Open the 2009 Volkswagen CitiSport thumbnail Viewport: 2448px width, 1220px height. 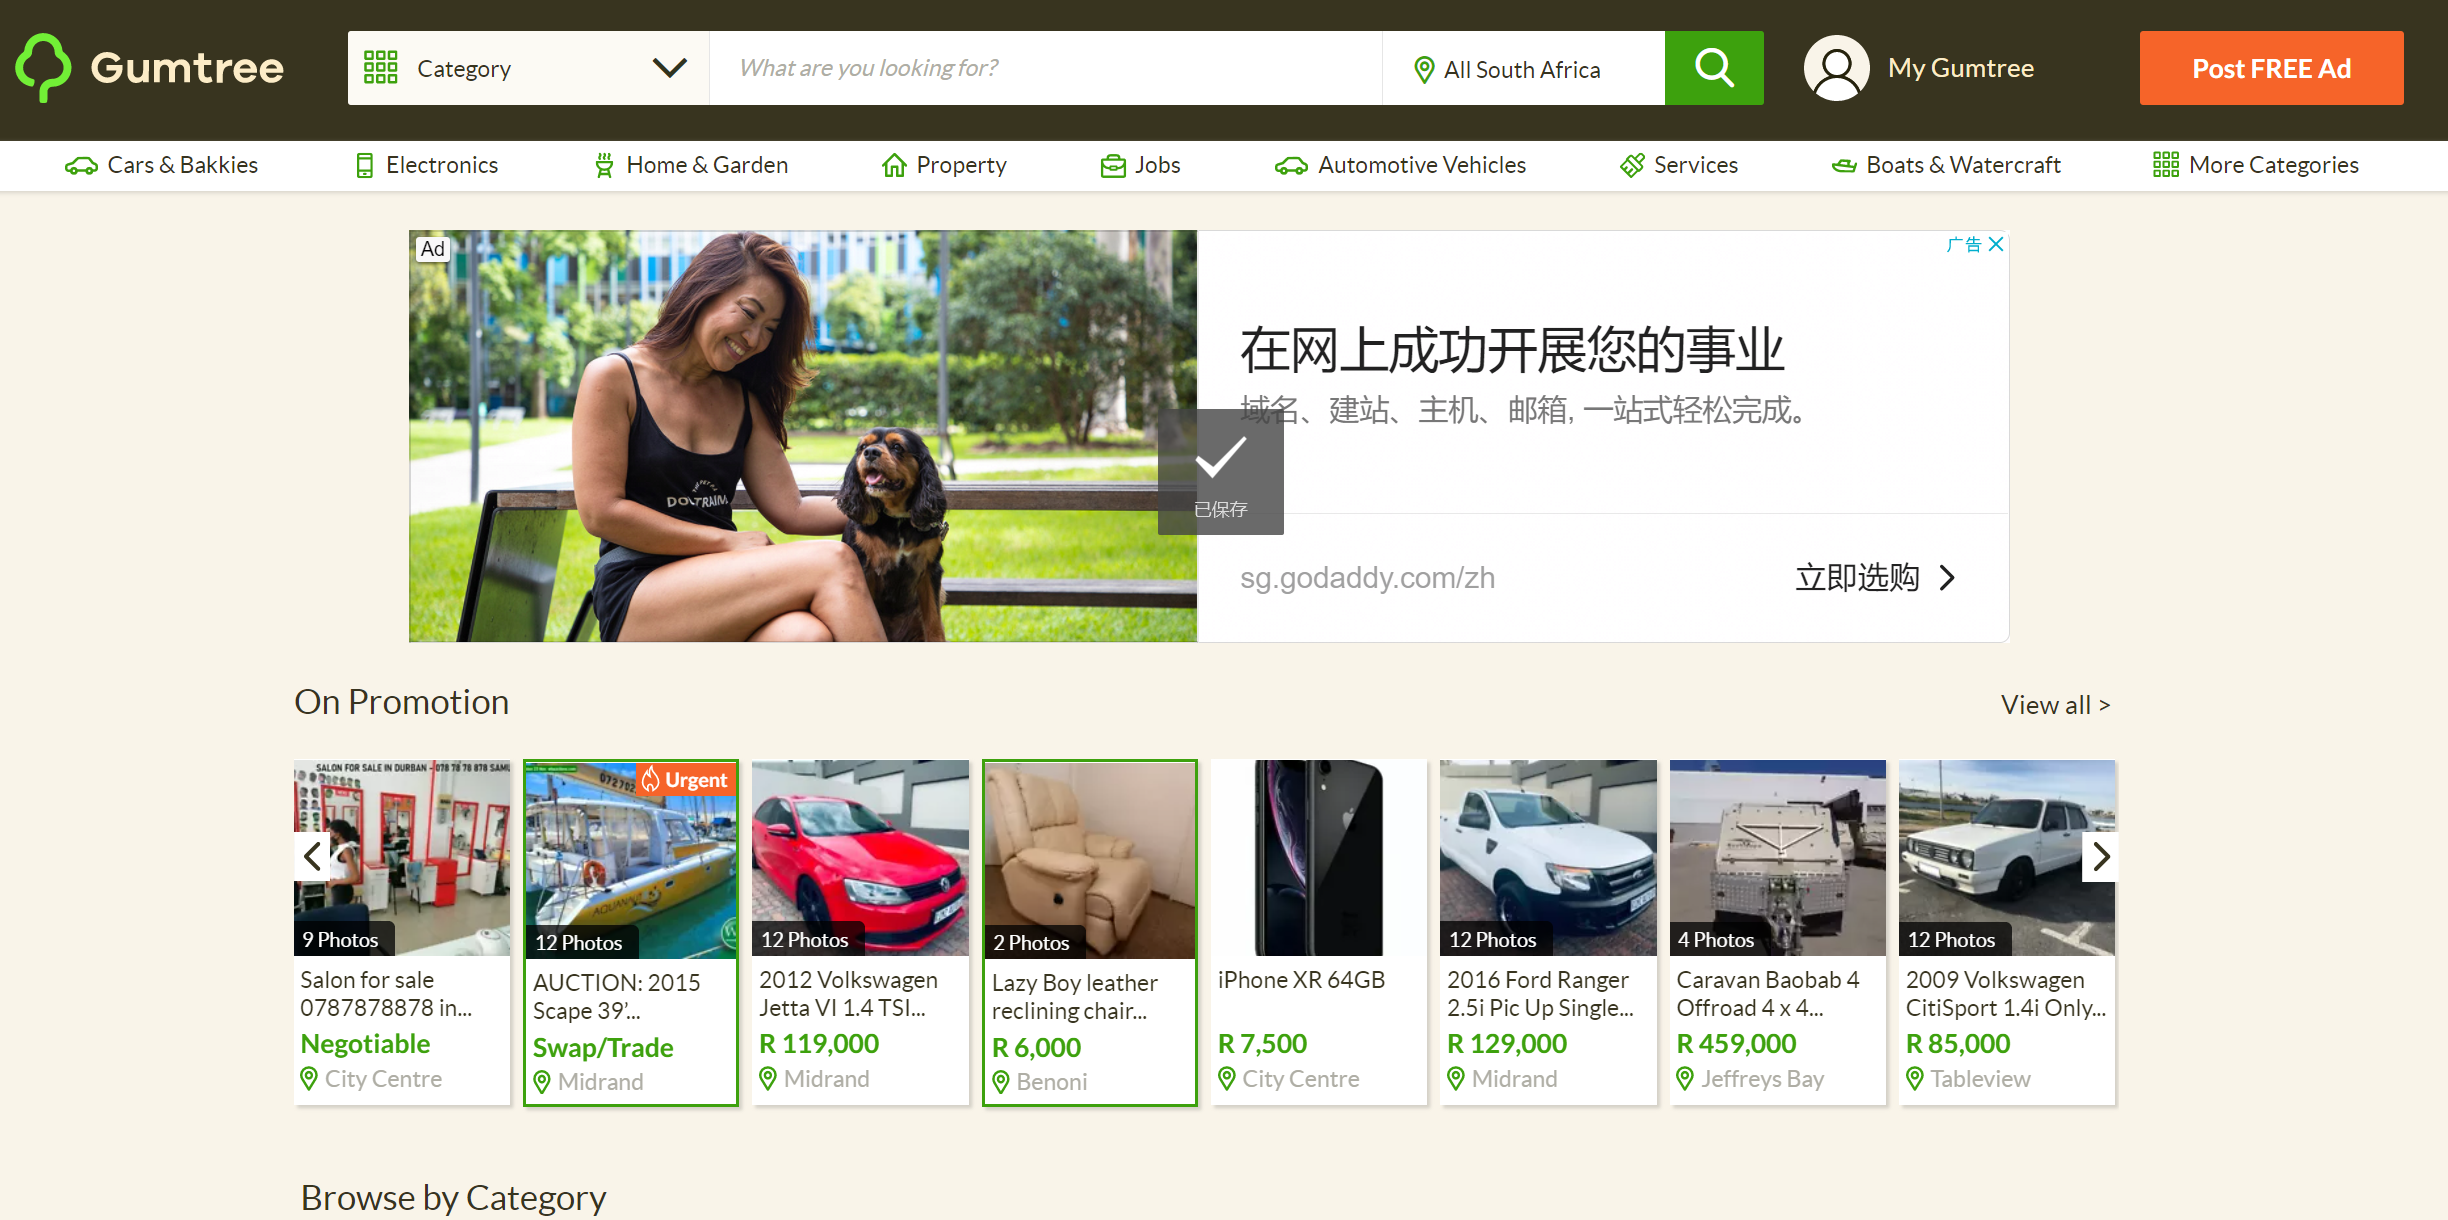(2007, 858)
